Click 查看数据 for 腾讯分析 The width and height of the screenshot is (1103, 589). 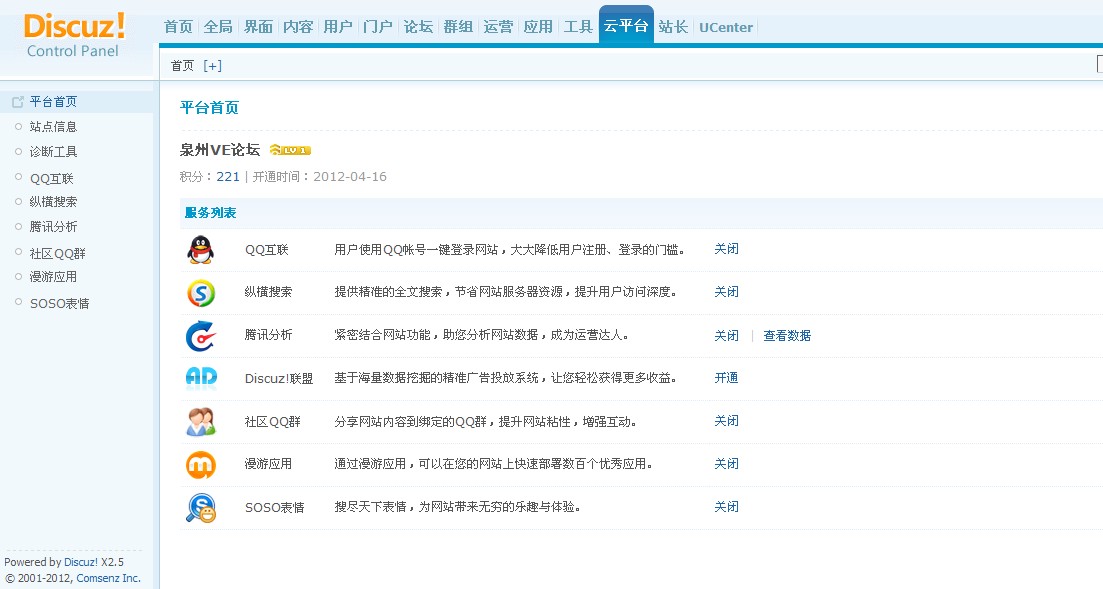pos(787,336)
